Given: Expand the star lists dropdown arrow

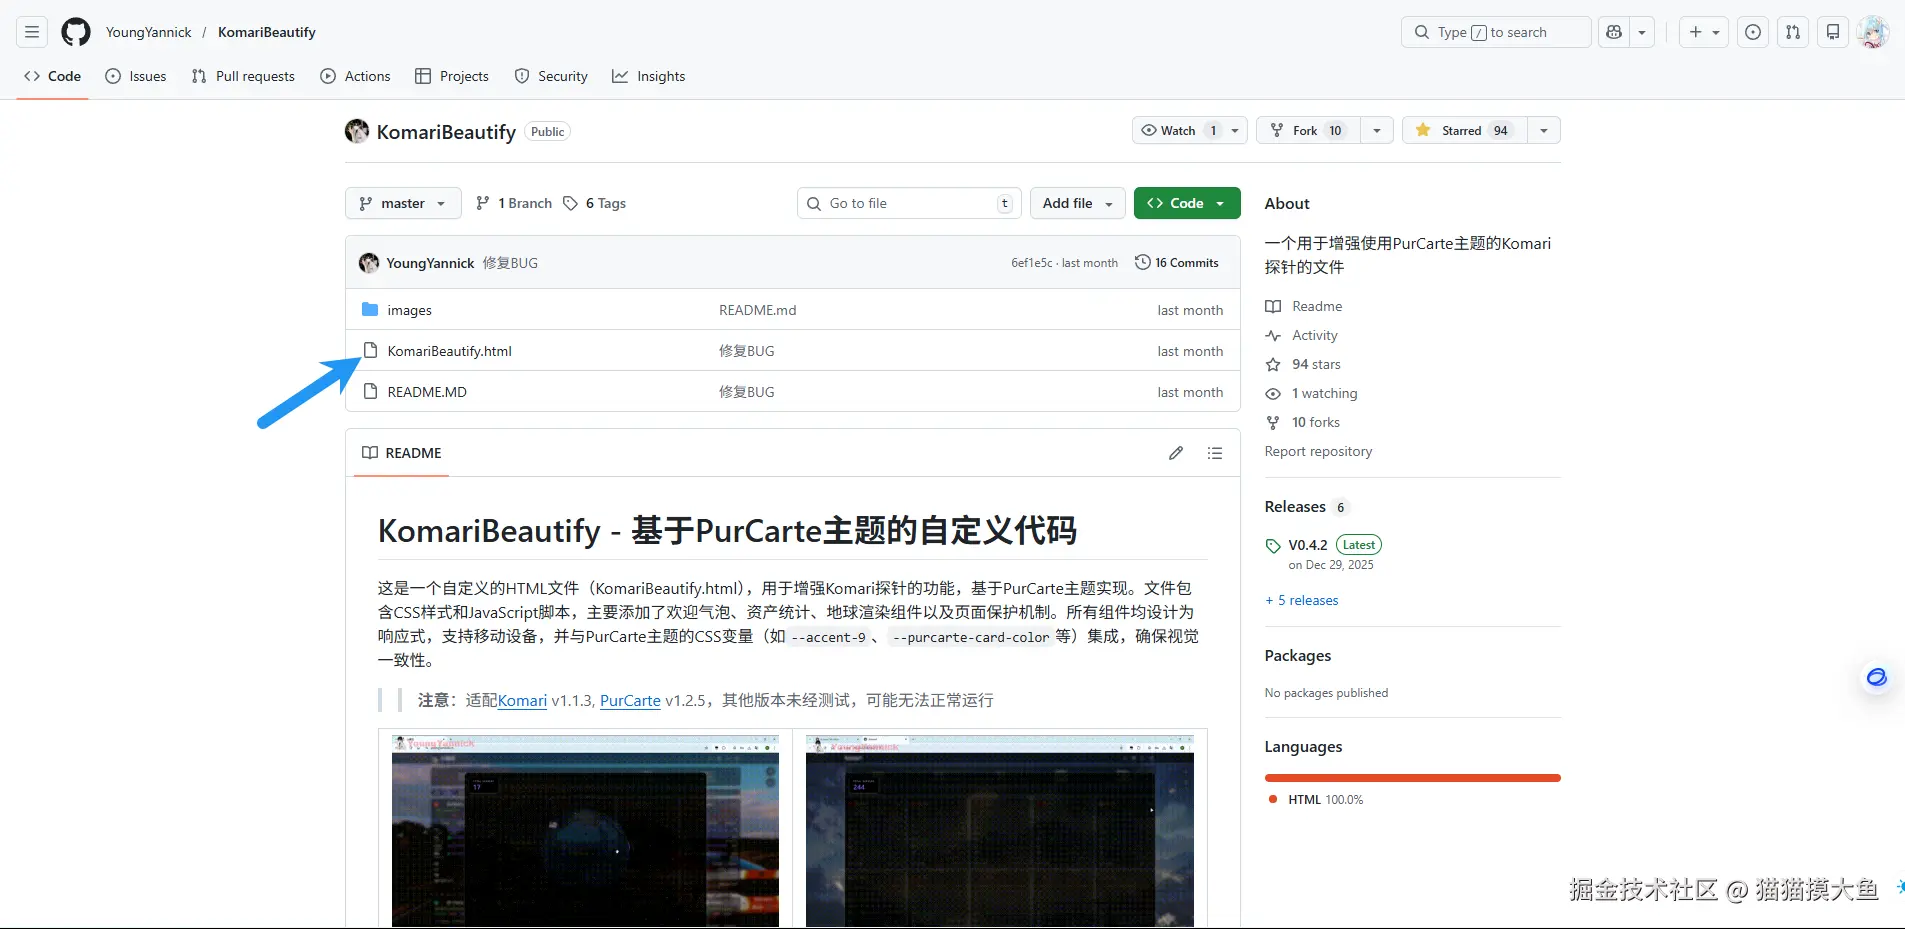Looking at the screenshot, I should pyautogui.click(x=1544, y=131).
